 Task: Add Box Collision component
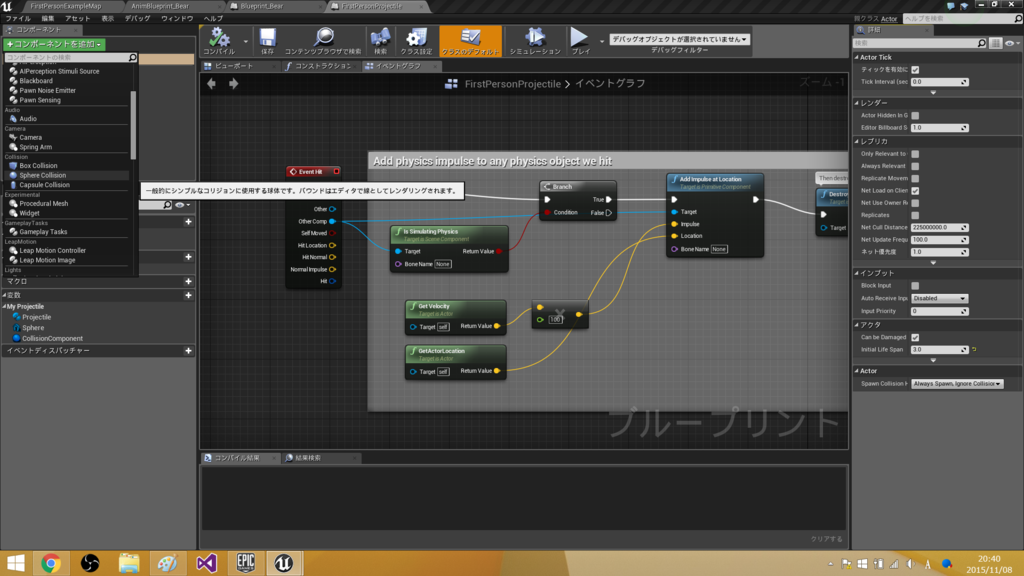pyautogui.click(x=38, y=166)
